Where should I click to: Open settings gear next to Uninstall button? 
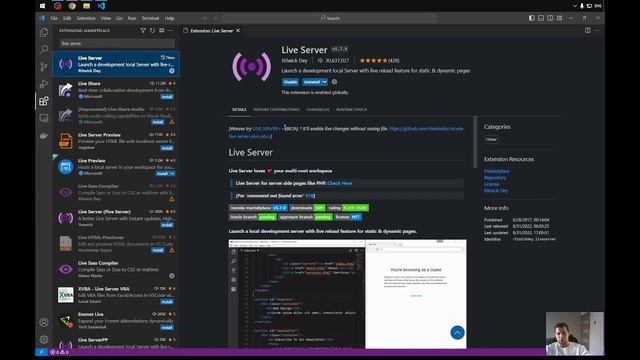click(x=334, y=82)
